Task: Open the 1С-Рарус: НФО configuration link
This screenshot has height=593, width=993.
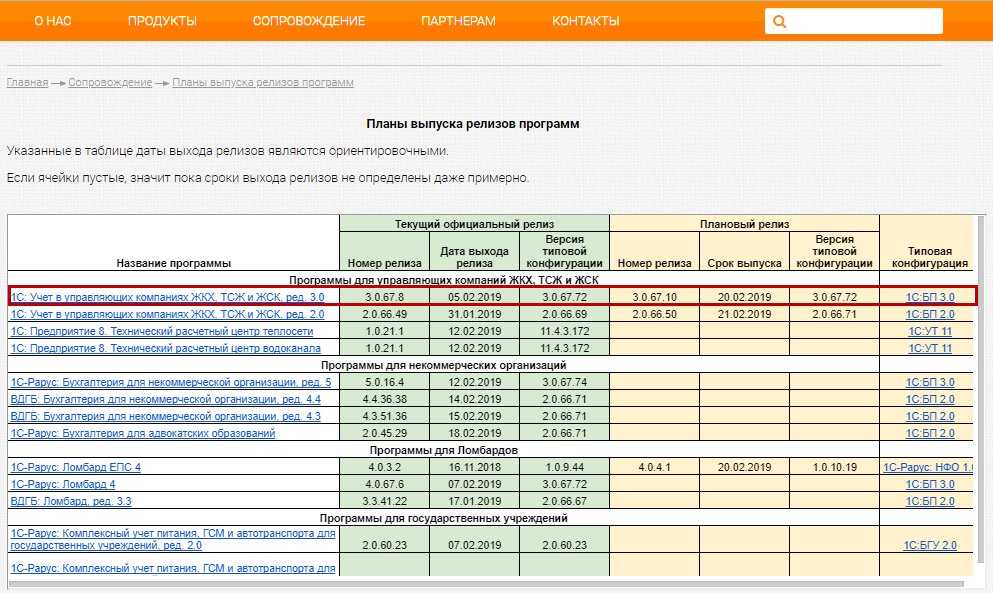Action: tap(928, 468)
